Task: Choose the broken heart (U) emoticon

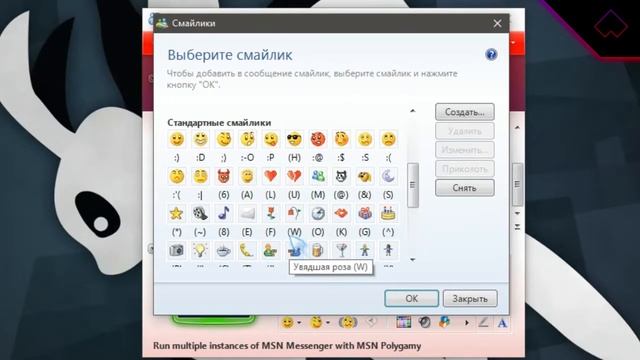Action: 294,176
